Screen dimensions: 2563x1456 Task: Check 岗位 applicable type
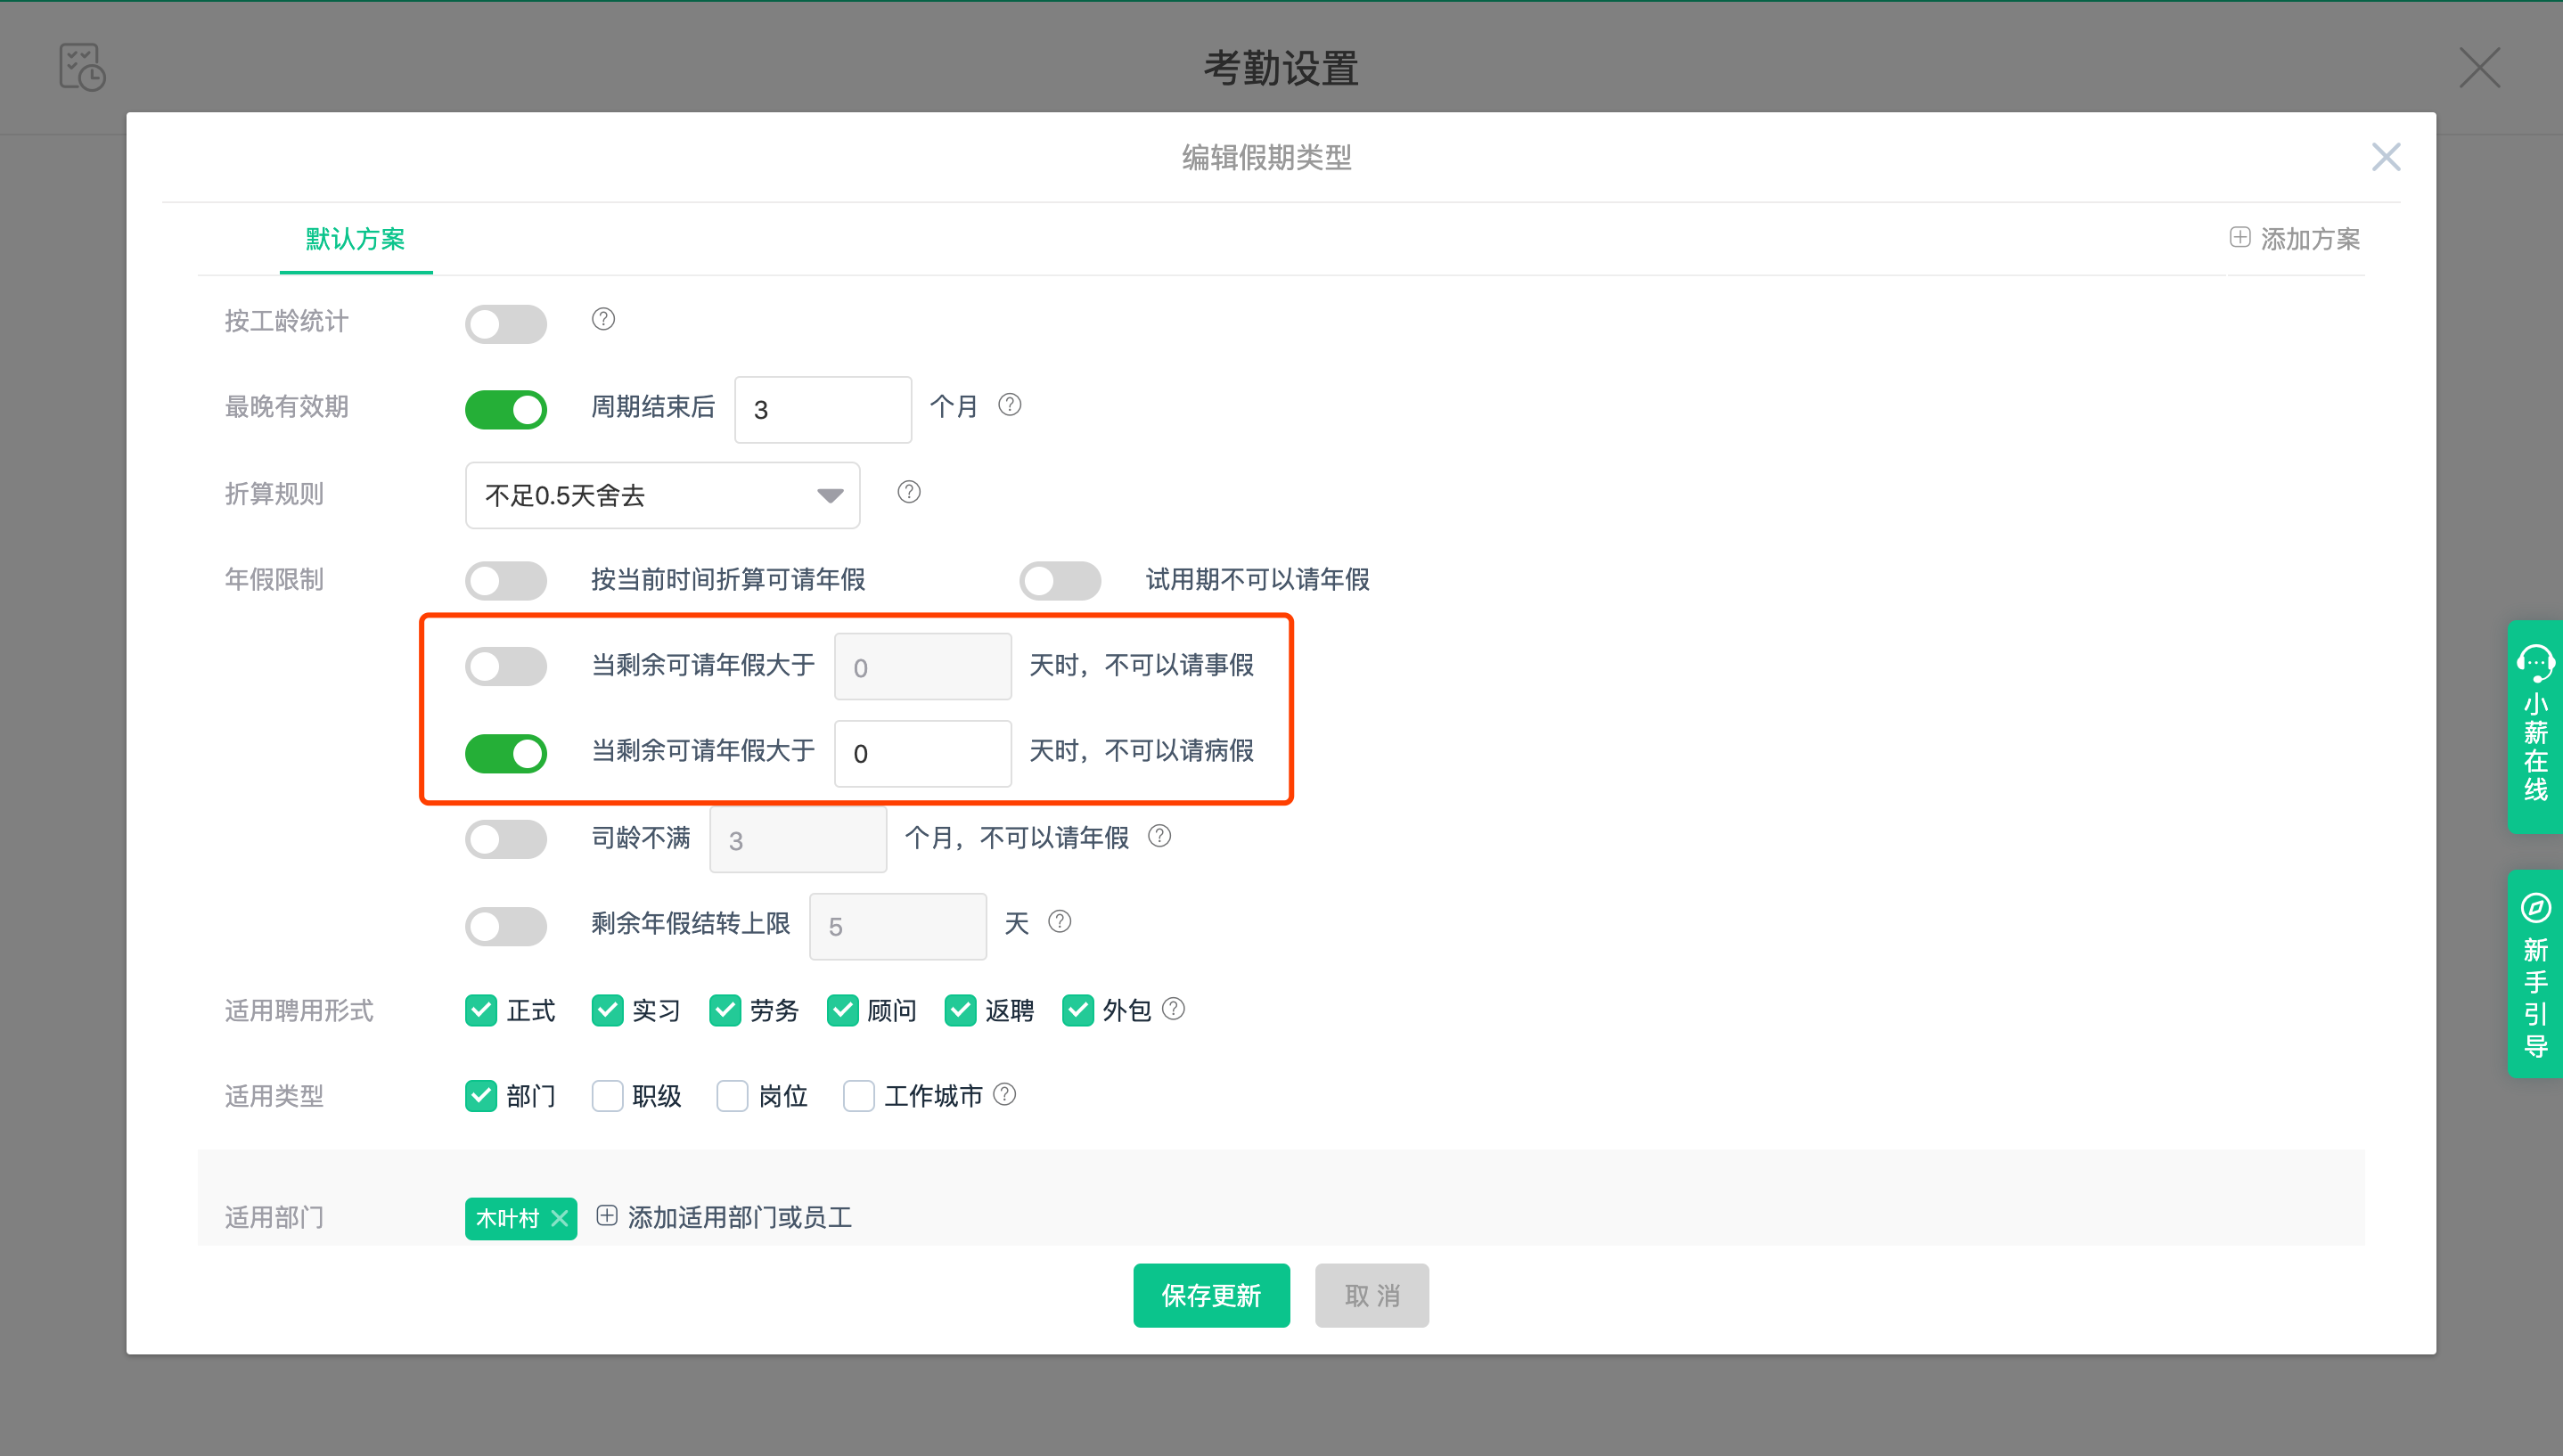click(732, 1097)
